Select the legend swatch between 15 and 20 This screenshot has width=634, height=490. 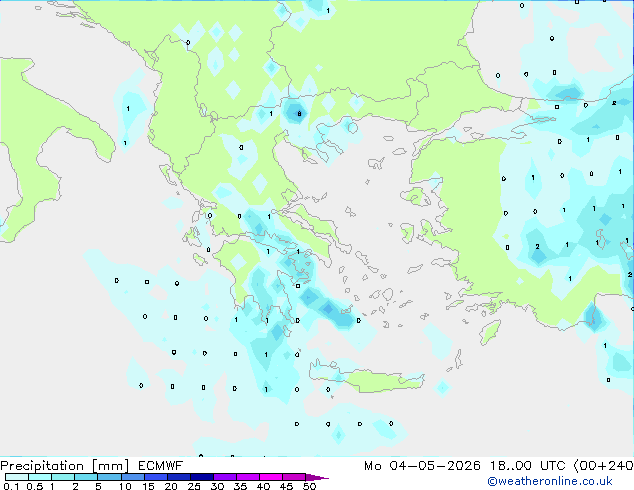click(156, 477)
